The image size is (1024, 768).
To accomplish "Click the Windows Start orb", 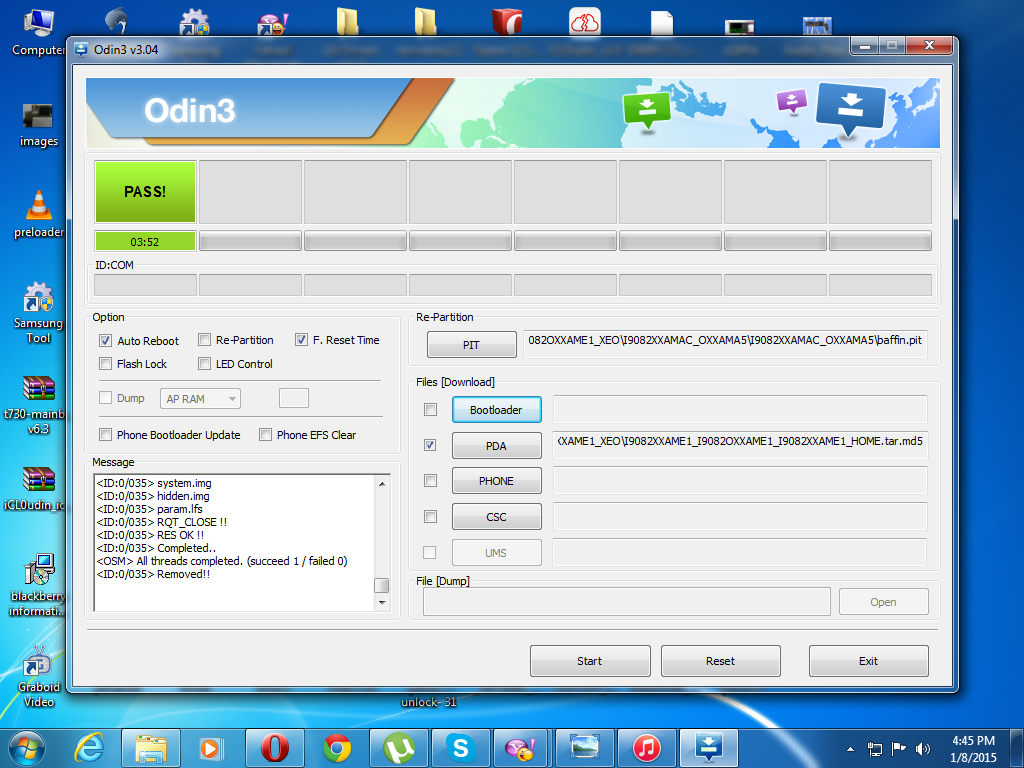I will point(27,747).
